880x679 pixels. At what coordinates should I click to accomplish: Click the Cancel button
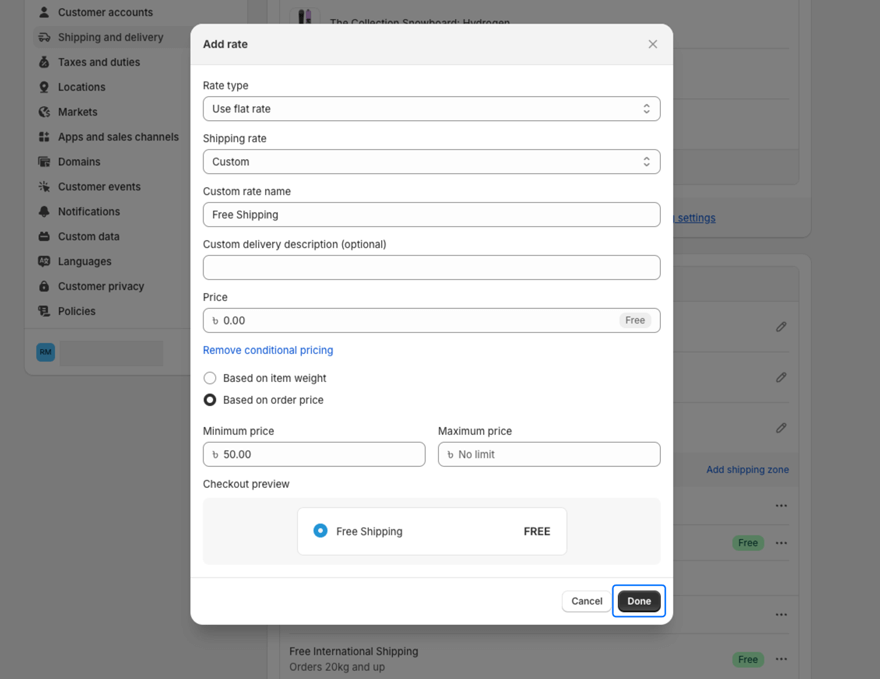pyautogui.click(x=586, y=601)
